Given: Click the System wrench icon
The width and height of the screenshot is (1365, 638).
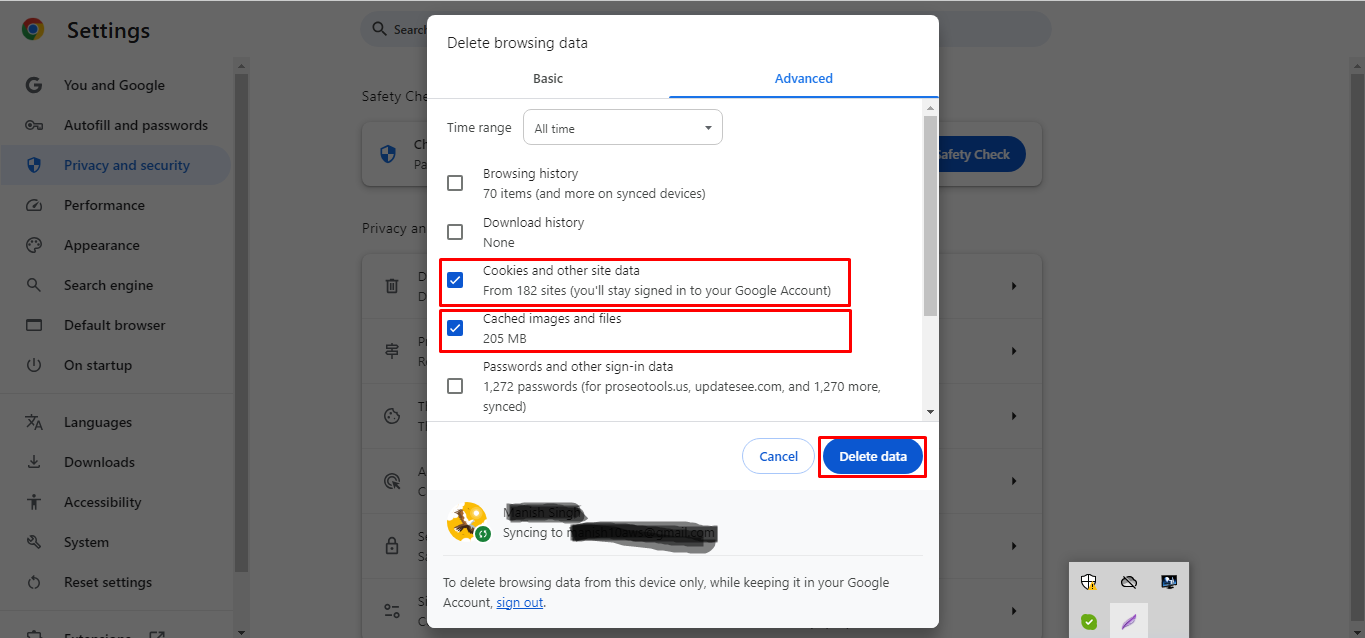Looking at the screenshot, I should point(34,542).
